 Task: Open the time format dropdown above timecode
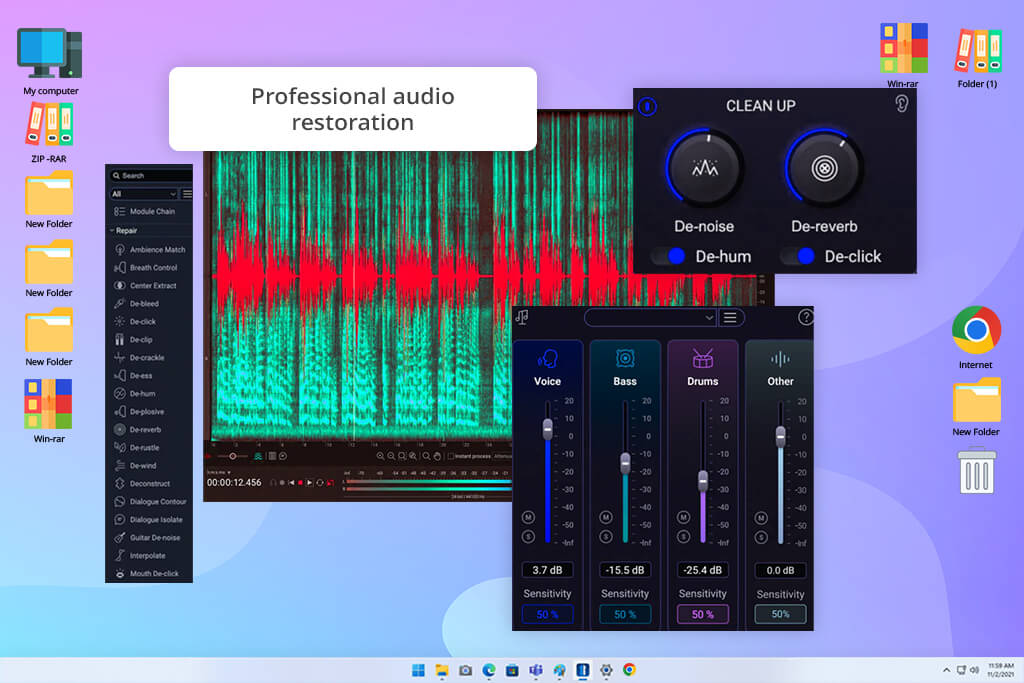[x=219, y=472]
